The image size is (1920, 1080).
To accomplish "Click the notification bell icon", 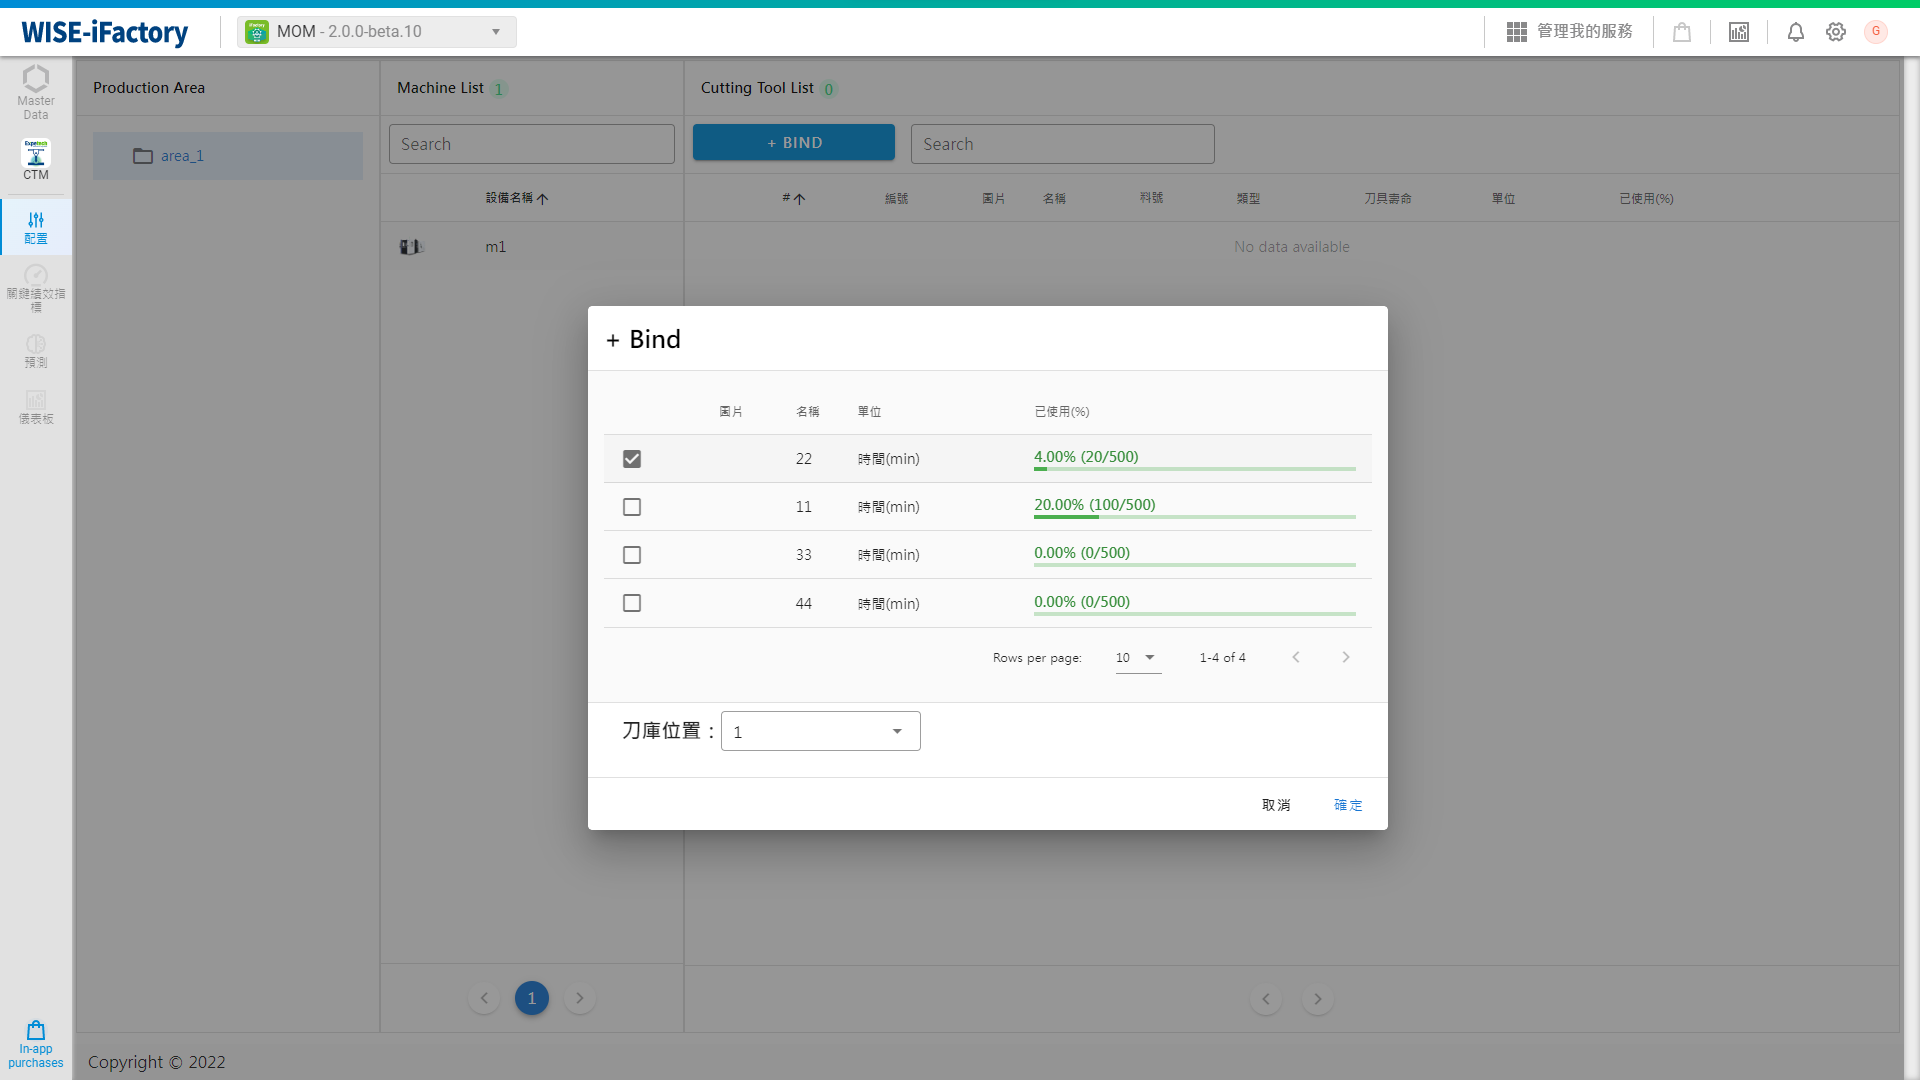I will [x=1796, y=32].
